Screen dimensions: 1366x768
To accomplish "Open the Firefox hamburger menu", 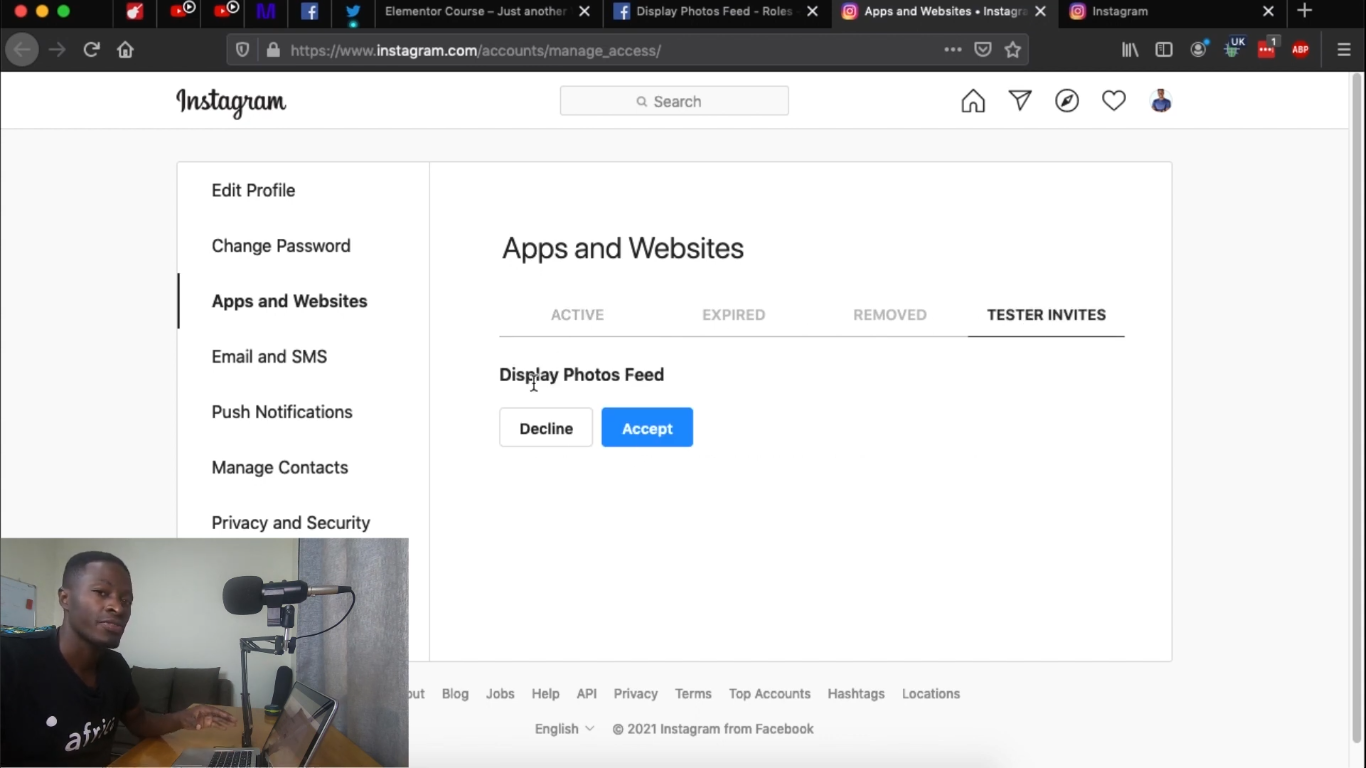I will (1344, 49).
